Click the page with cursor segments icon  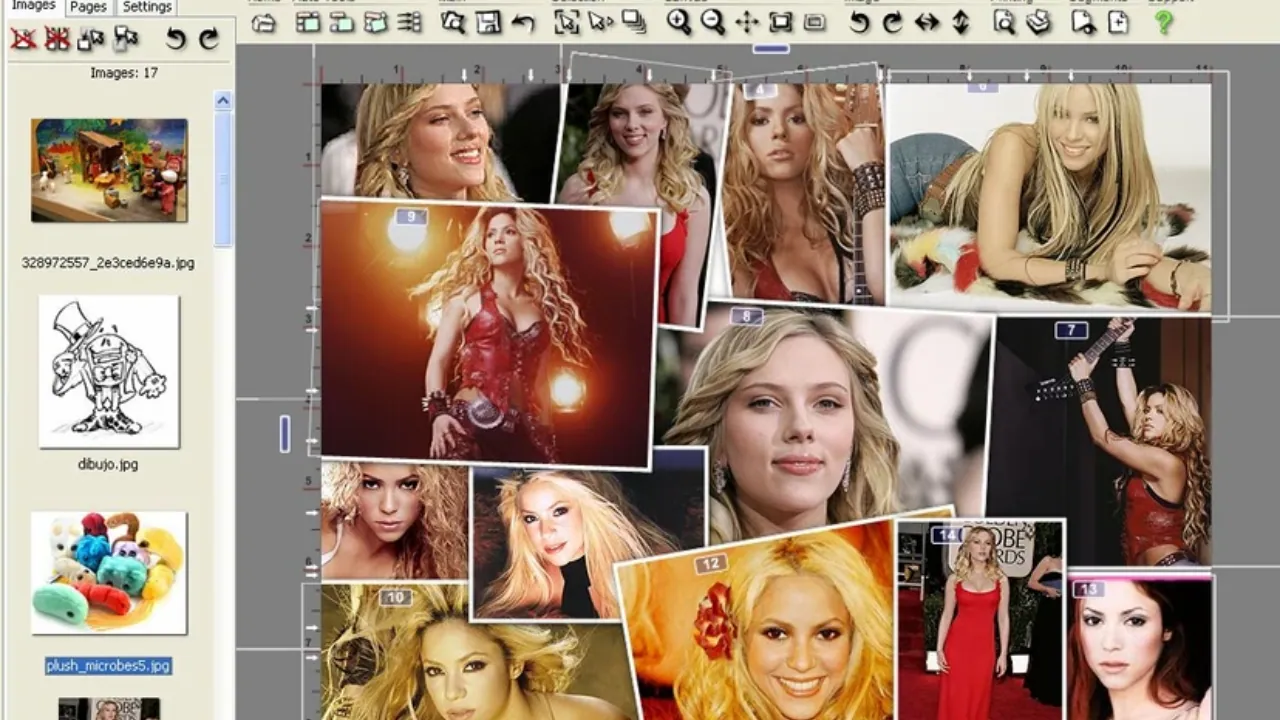tap(1083, 22)
